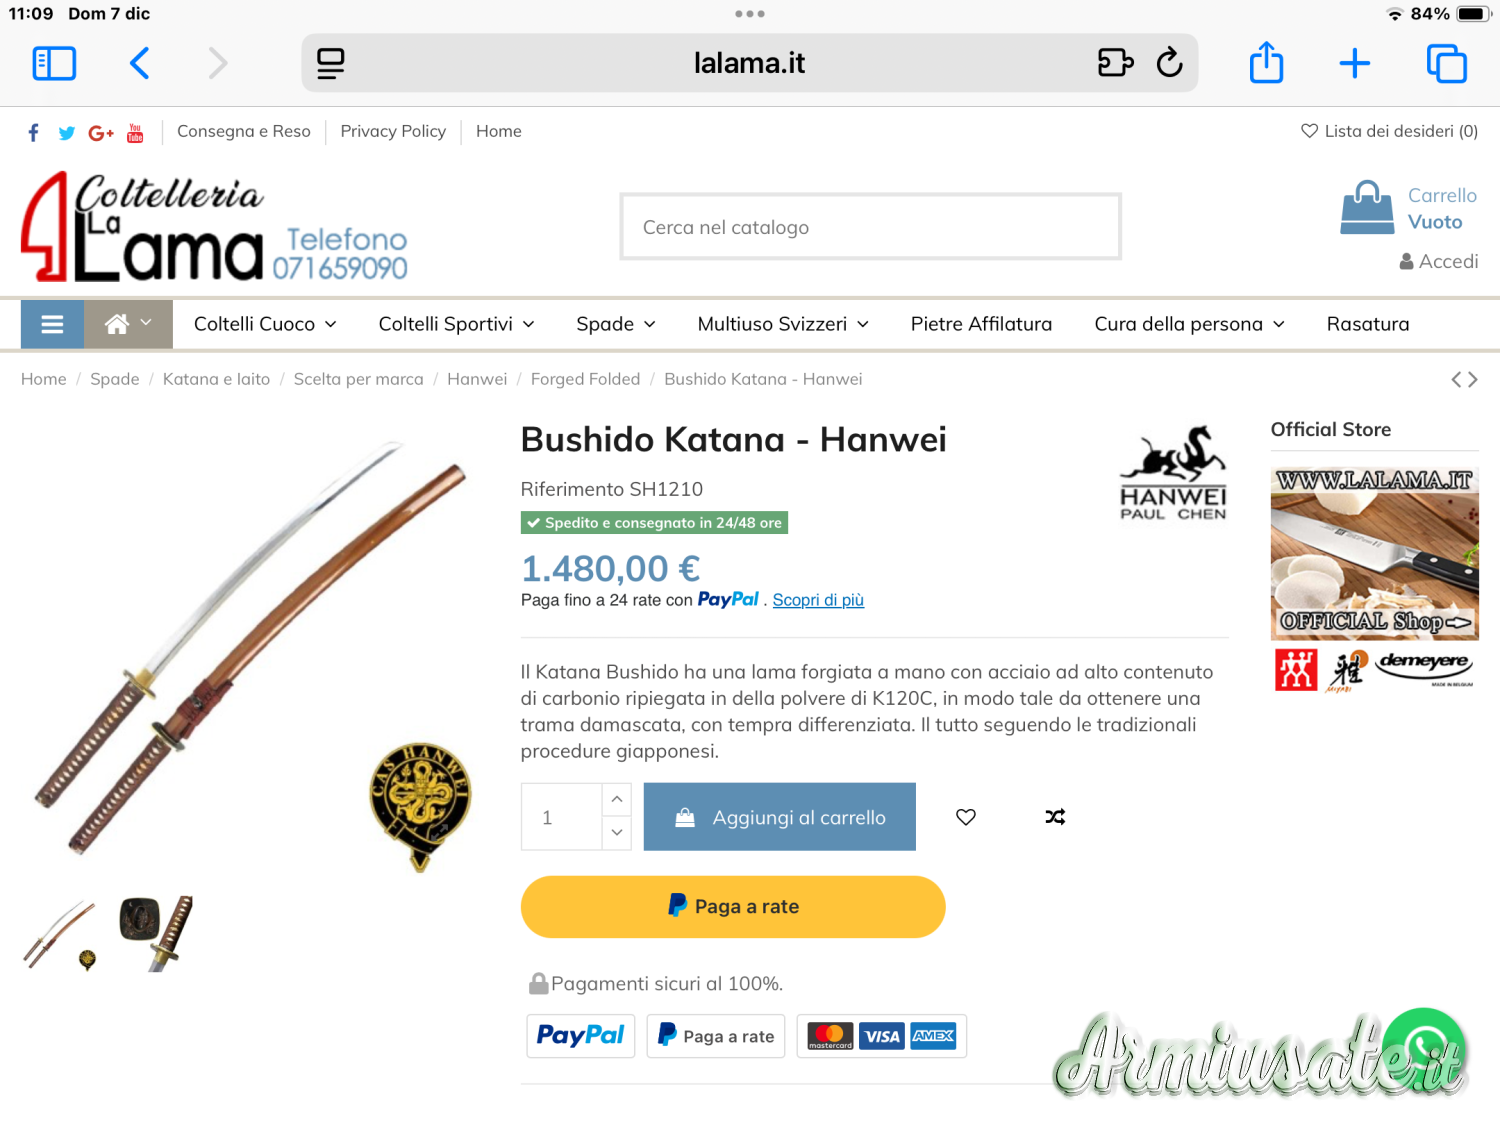Image resolution: width=1500 pixels, height=1125 pixels.
Task: Select the tsuba detail thumbnail
Action: tap(156, 933)
